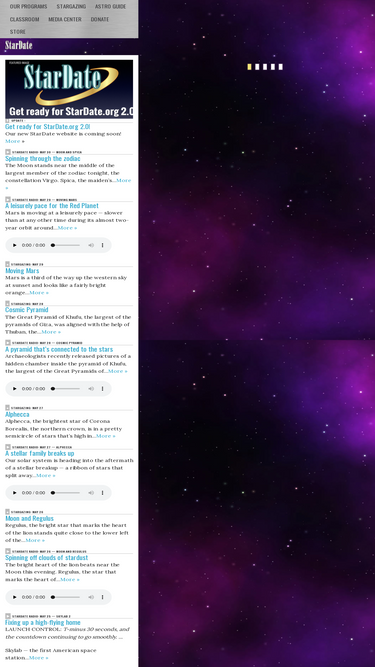Image resolution: width=375 pixels, height=667 pixels.
Task: Click category icon beside UPDATE label
Action: (7, 120)
